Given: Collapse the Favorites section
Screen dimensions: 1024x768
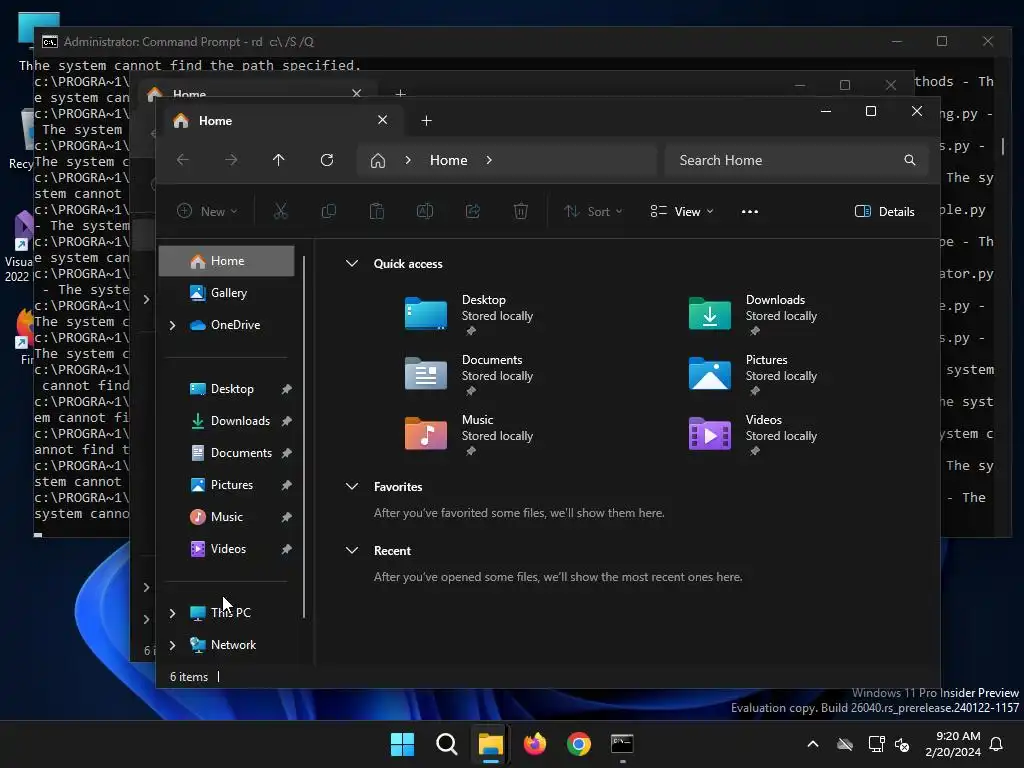Looking at the screenshot, I should pyautogui.click(x=352, y=487).
